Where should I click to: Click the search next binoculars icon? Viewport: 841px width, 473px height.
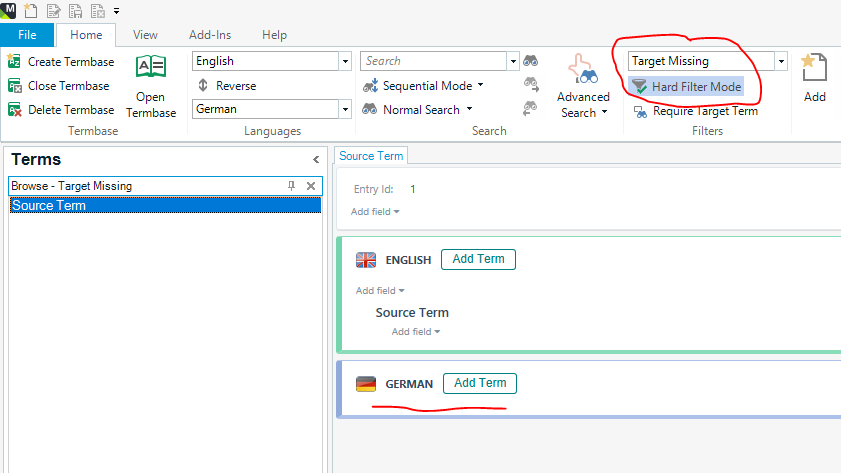[531, 84]
